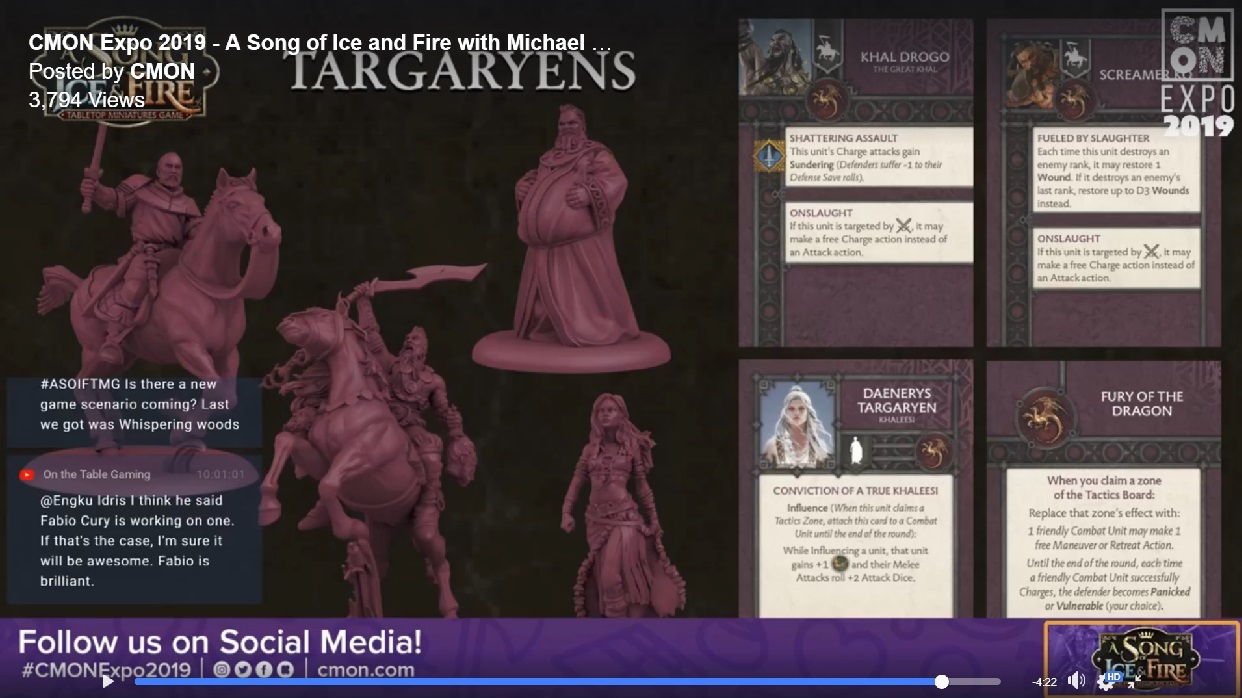Click the Instagram icon in the social banner
The image size is (1242, 698).
point(221,669)
